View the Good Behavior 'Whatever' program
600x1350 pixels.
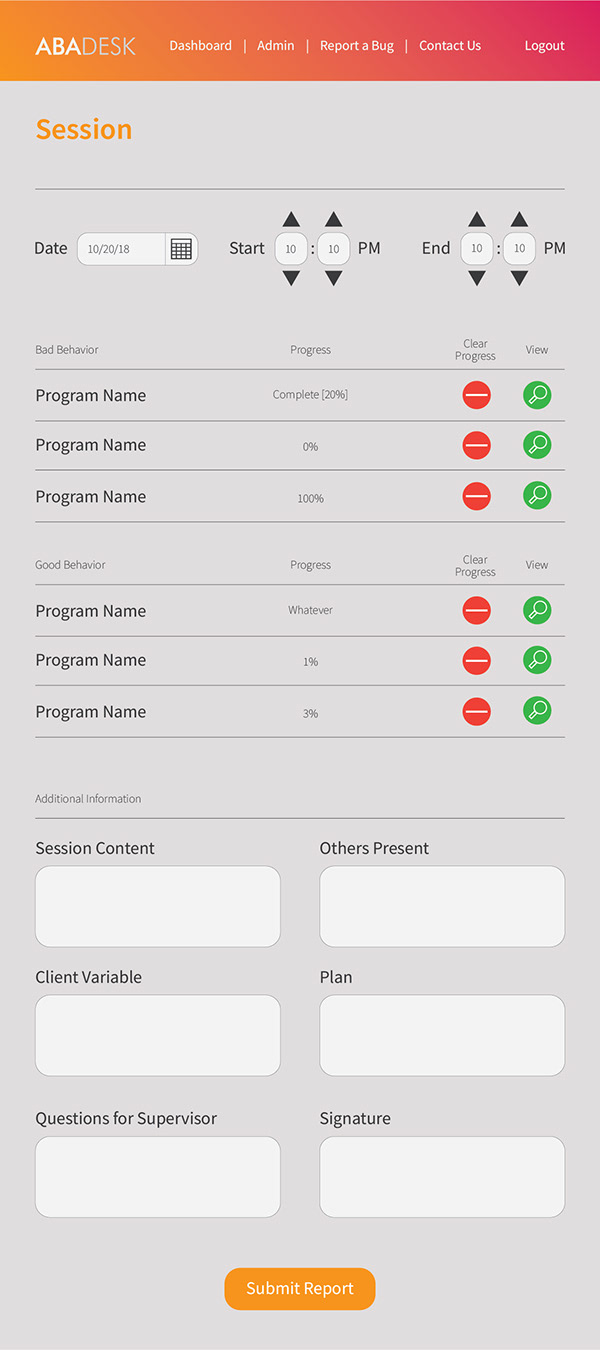pyautogui.click(x=537, y=610)
